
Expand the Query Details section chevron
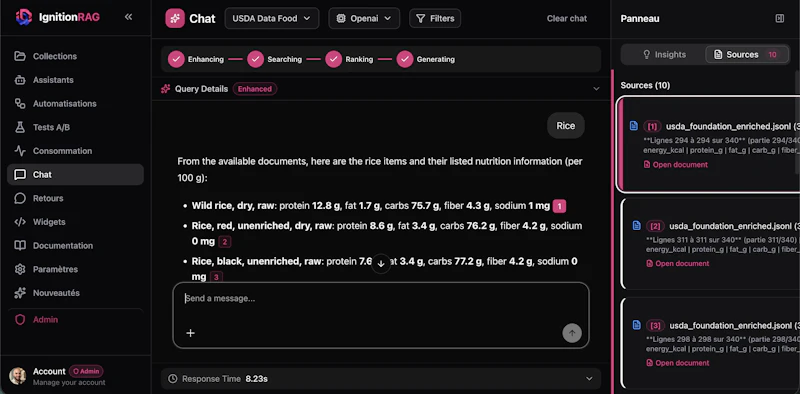click(x=596, y=89)
